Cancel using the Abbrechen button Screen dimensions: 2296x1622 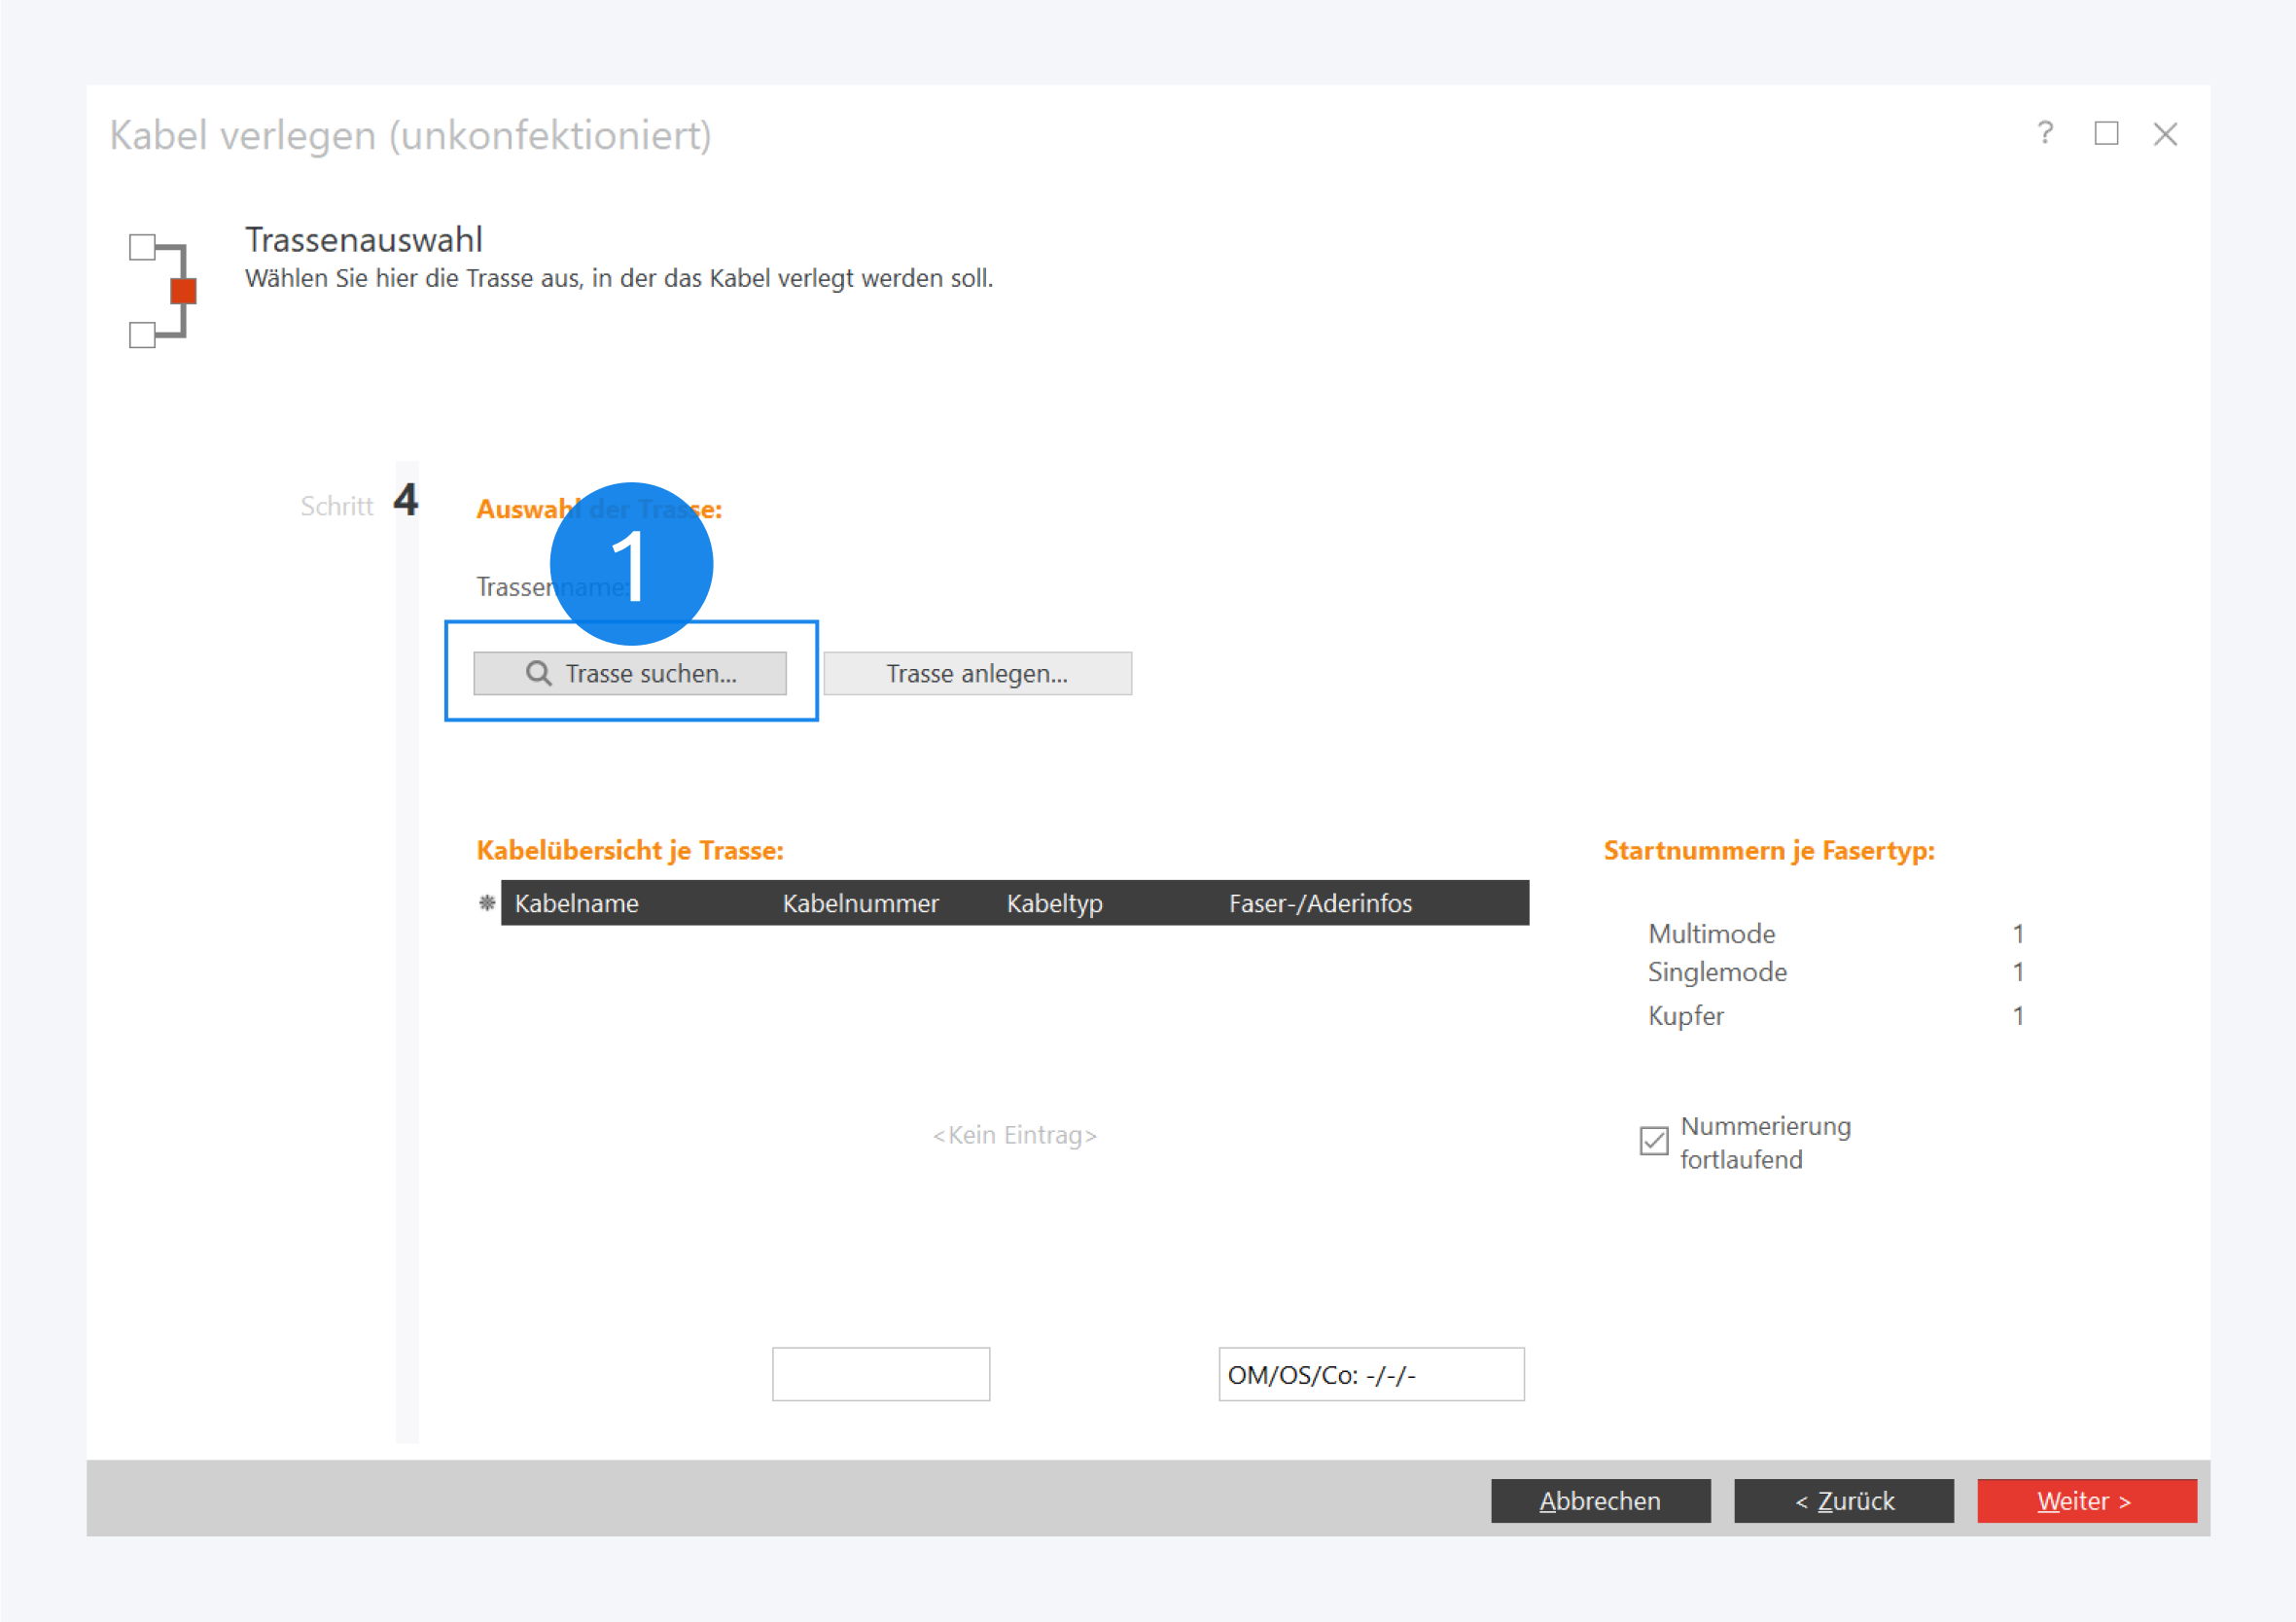coord(1600,1500)
